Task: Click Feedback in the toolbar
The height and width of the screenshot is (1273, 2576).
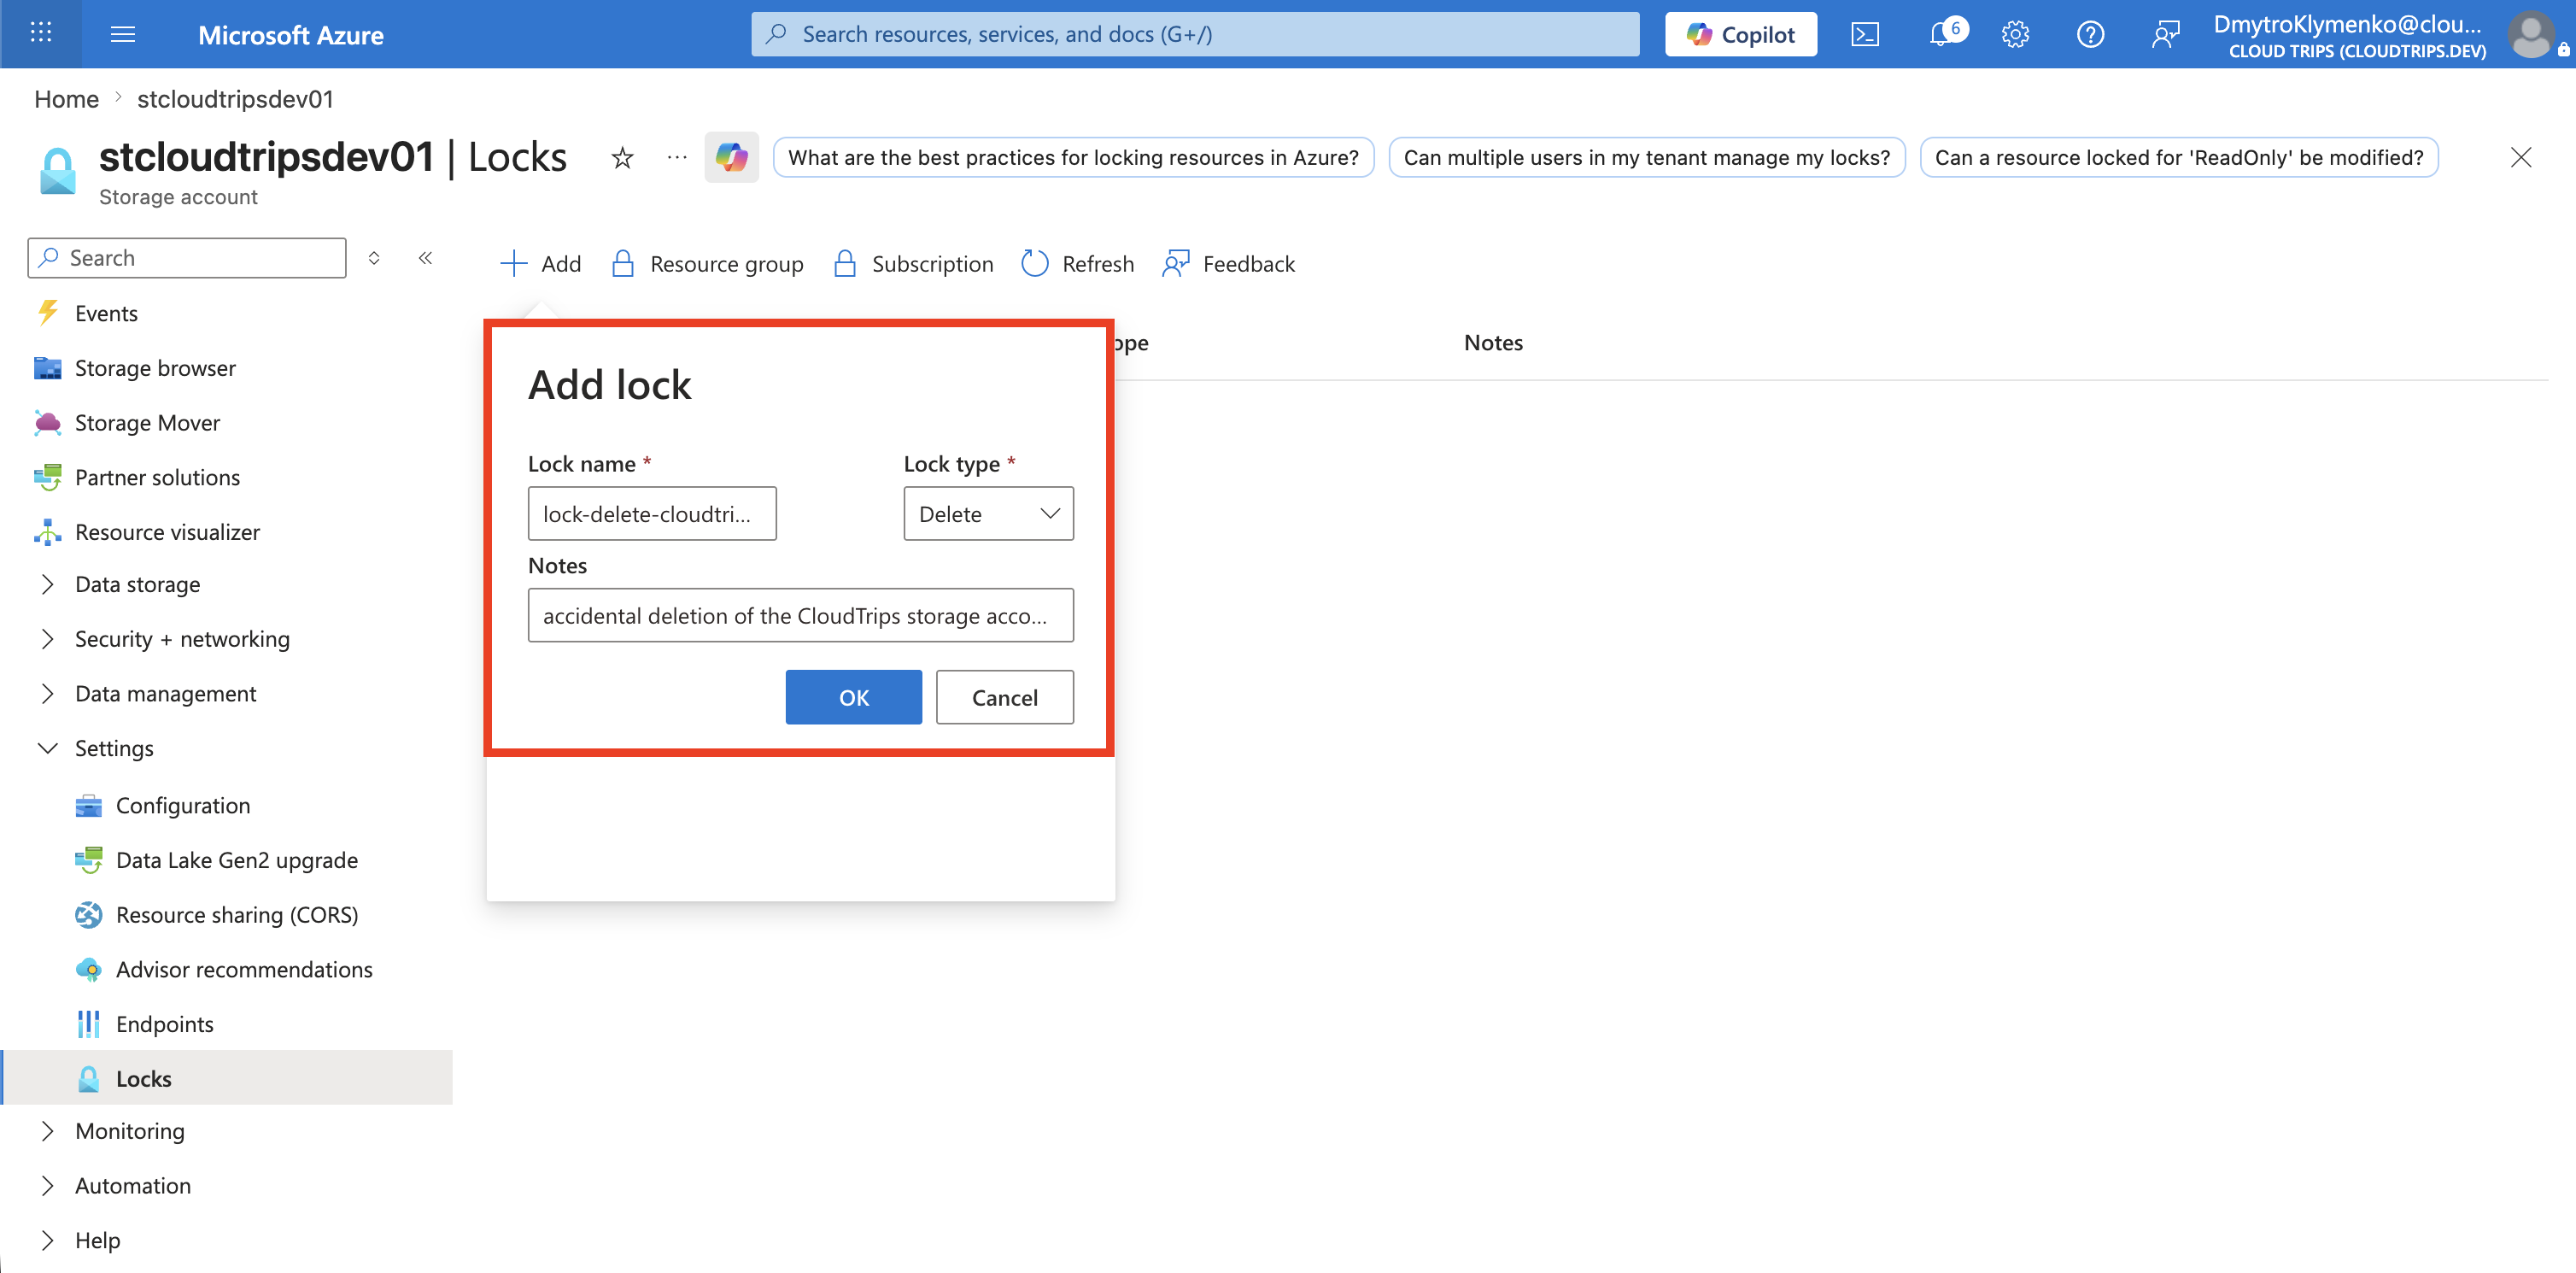Action: click(x=1228, y=264)
